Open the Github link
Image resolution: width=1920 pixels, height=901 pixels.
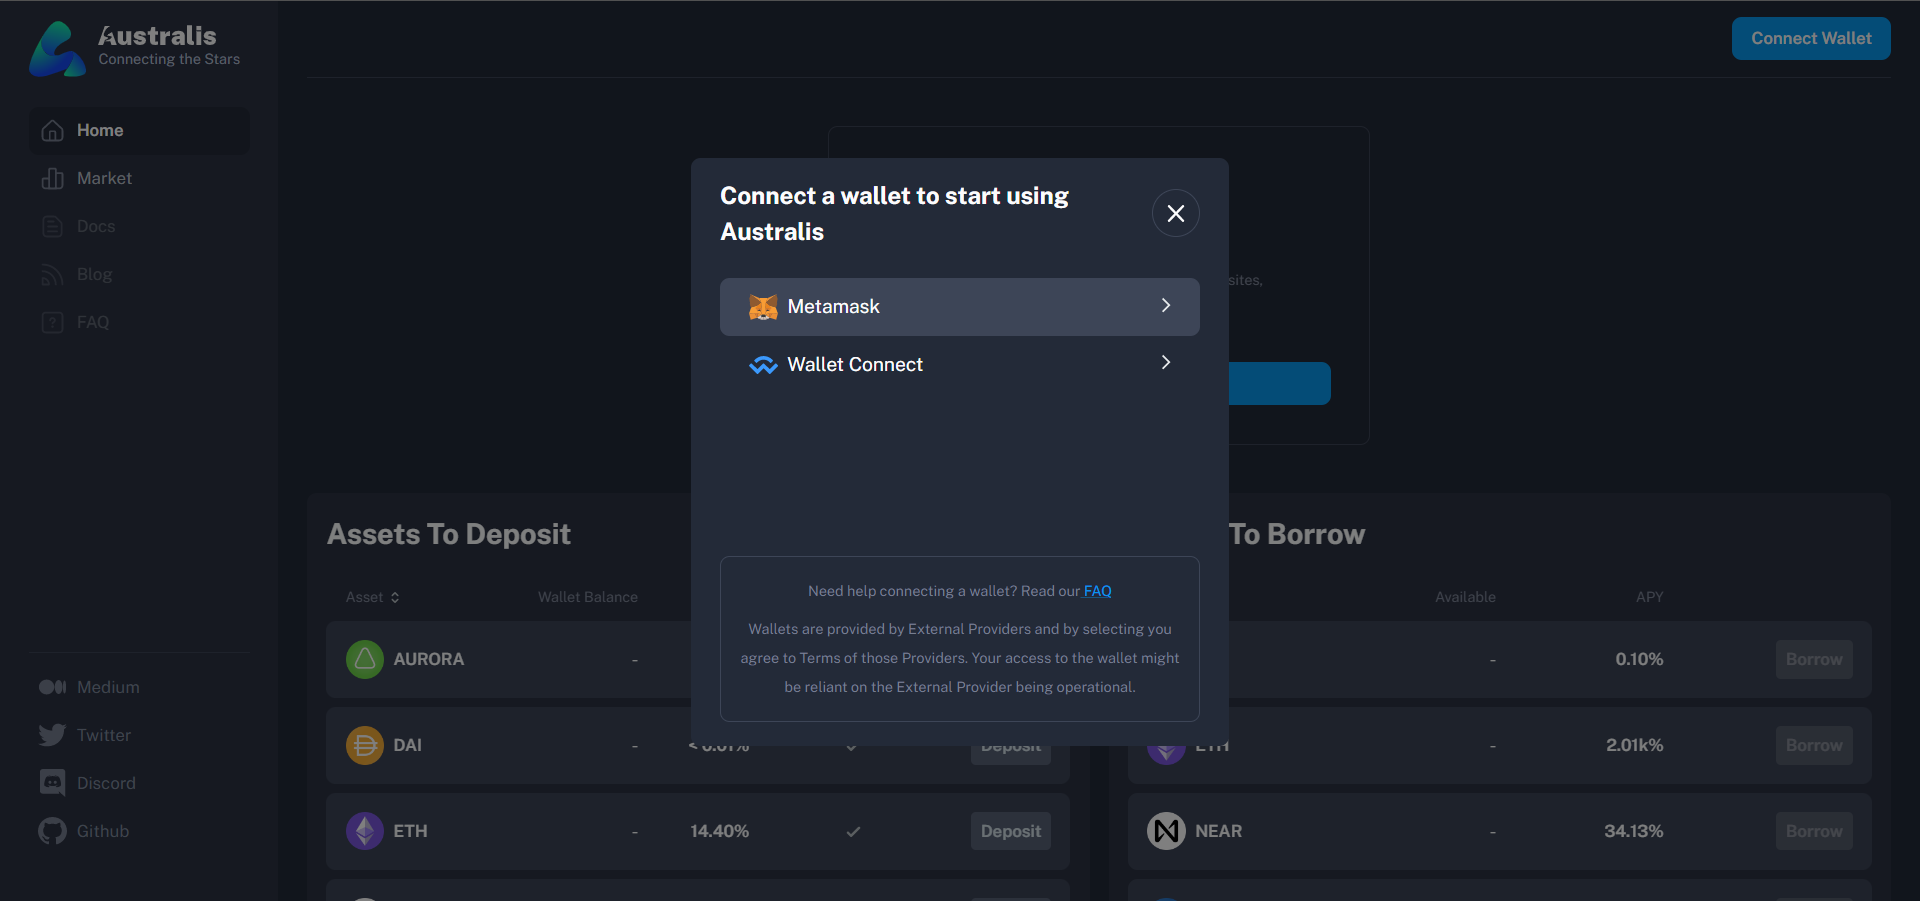coord(103,831)
